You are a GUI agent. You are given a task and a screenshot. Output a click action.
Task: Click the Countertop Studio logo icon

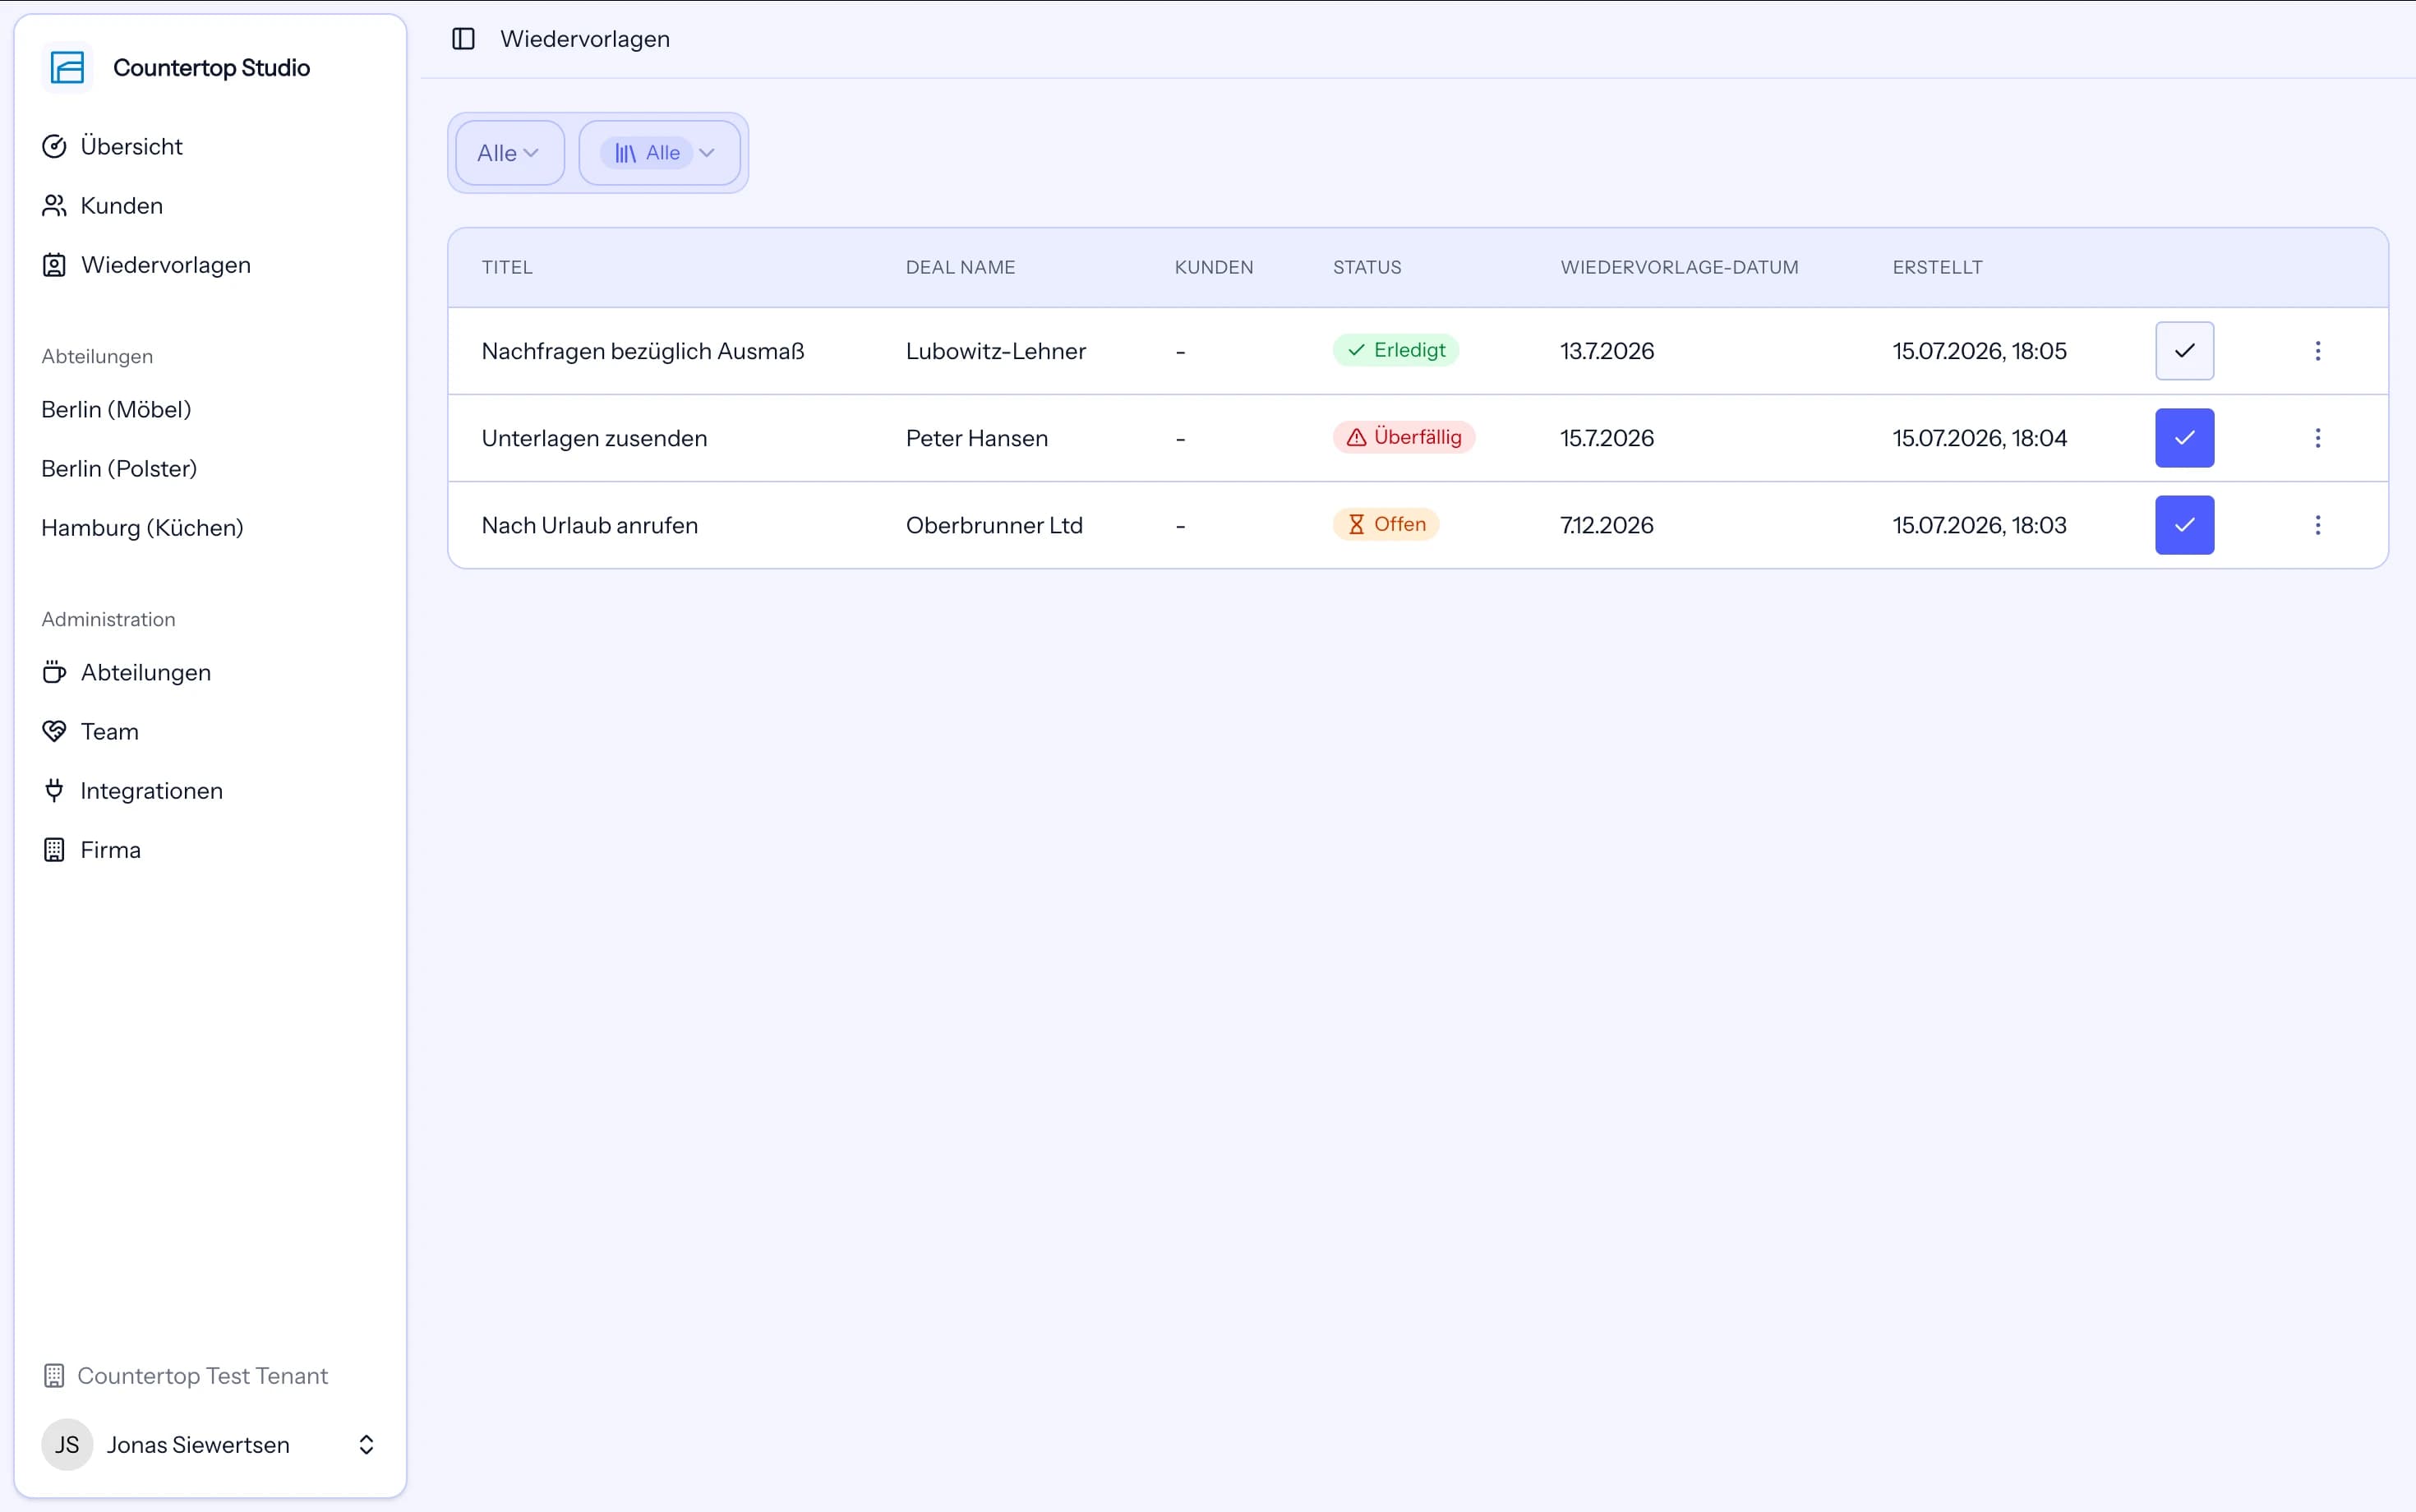tap(67, 68)
